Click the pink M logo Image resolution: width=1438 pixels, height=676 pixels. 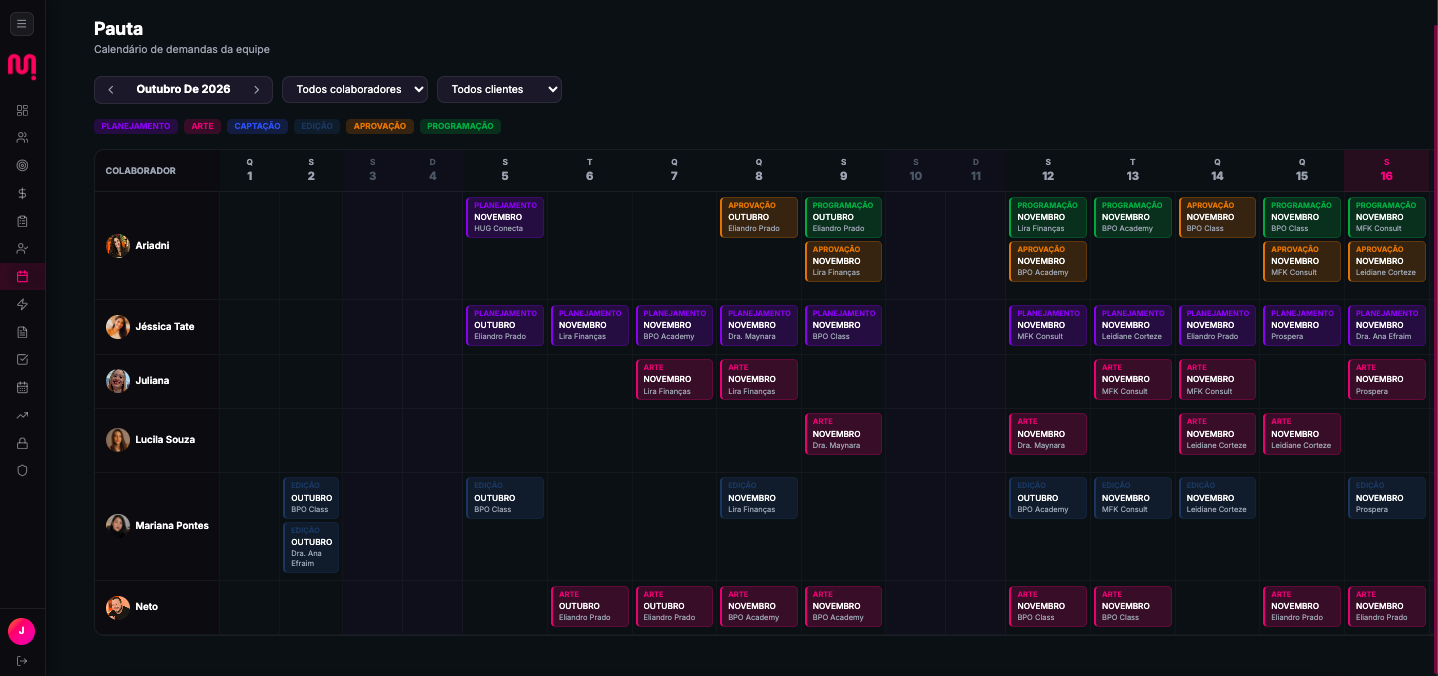22,66
